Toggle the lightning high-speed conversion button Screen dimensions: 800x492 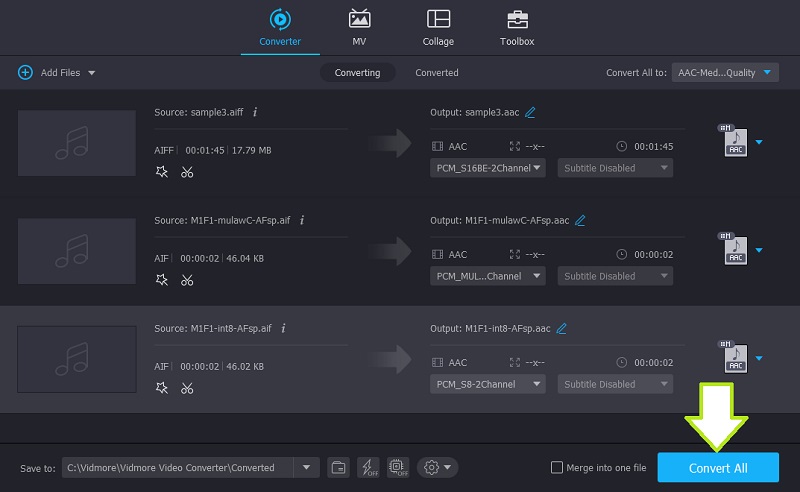(366, 467)
